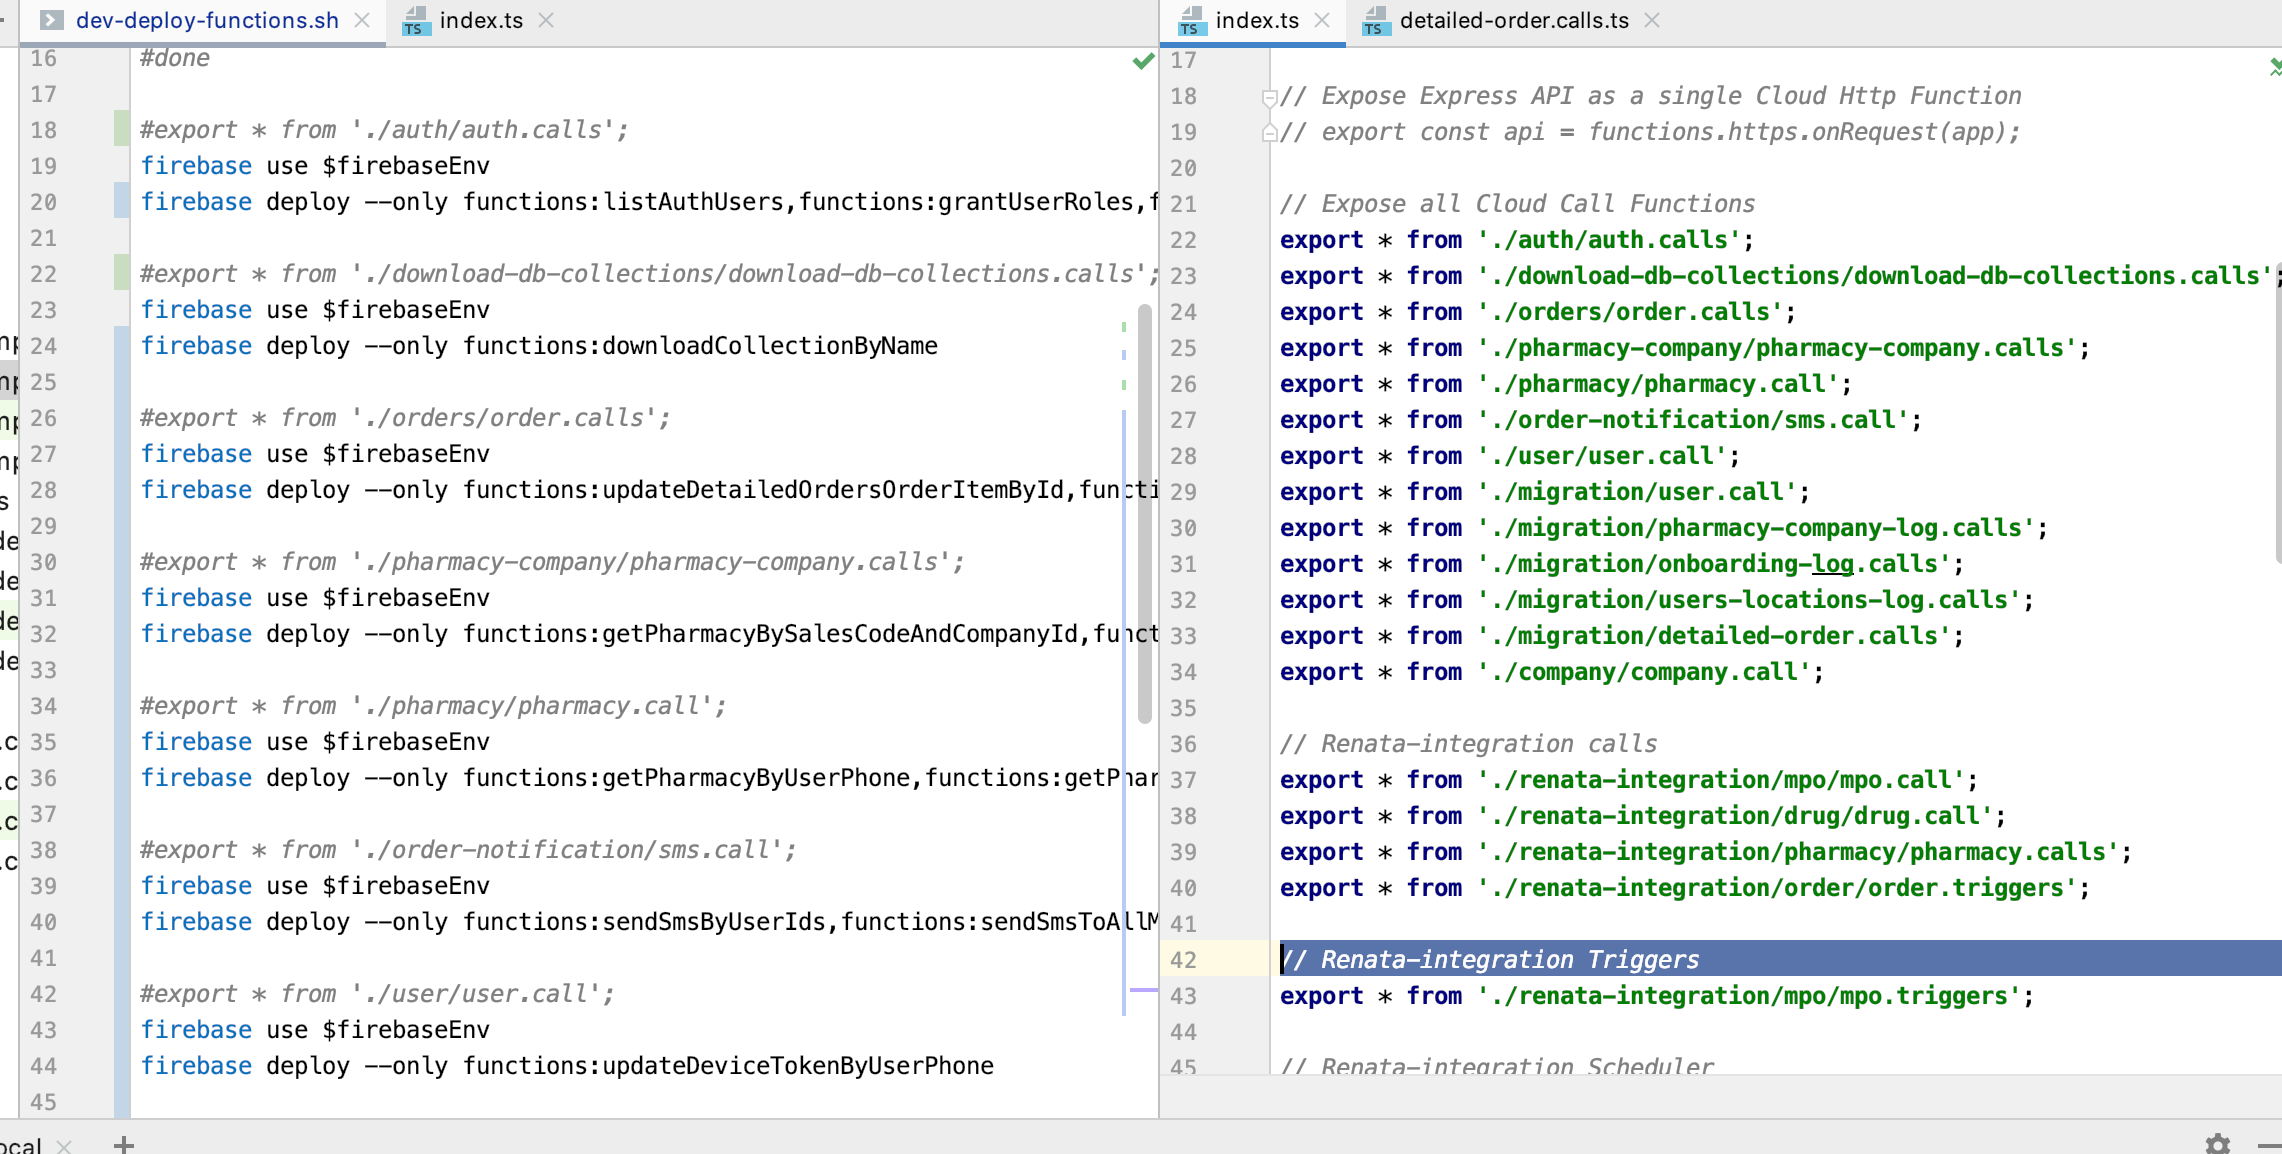Close the dev-deploy-functions.sh tab
Viewport: 2282px width, 1154px height.
pos(362,20)
